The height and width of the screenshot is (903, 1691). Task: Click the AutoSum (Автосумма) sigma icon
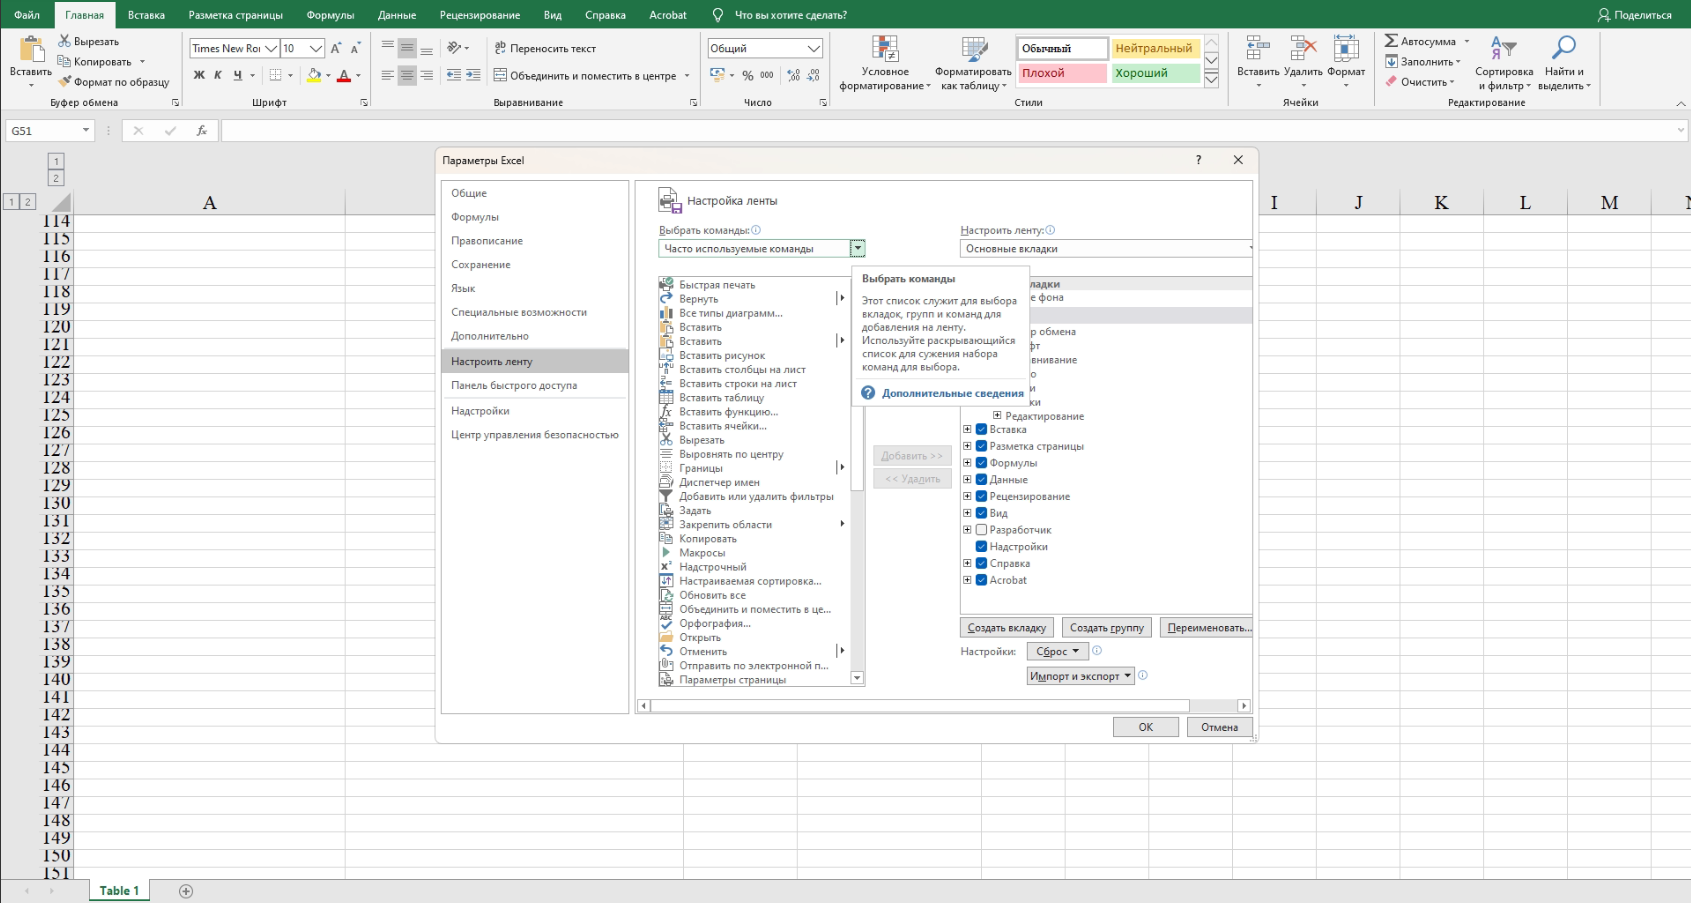click(x=1391, y=41)
